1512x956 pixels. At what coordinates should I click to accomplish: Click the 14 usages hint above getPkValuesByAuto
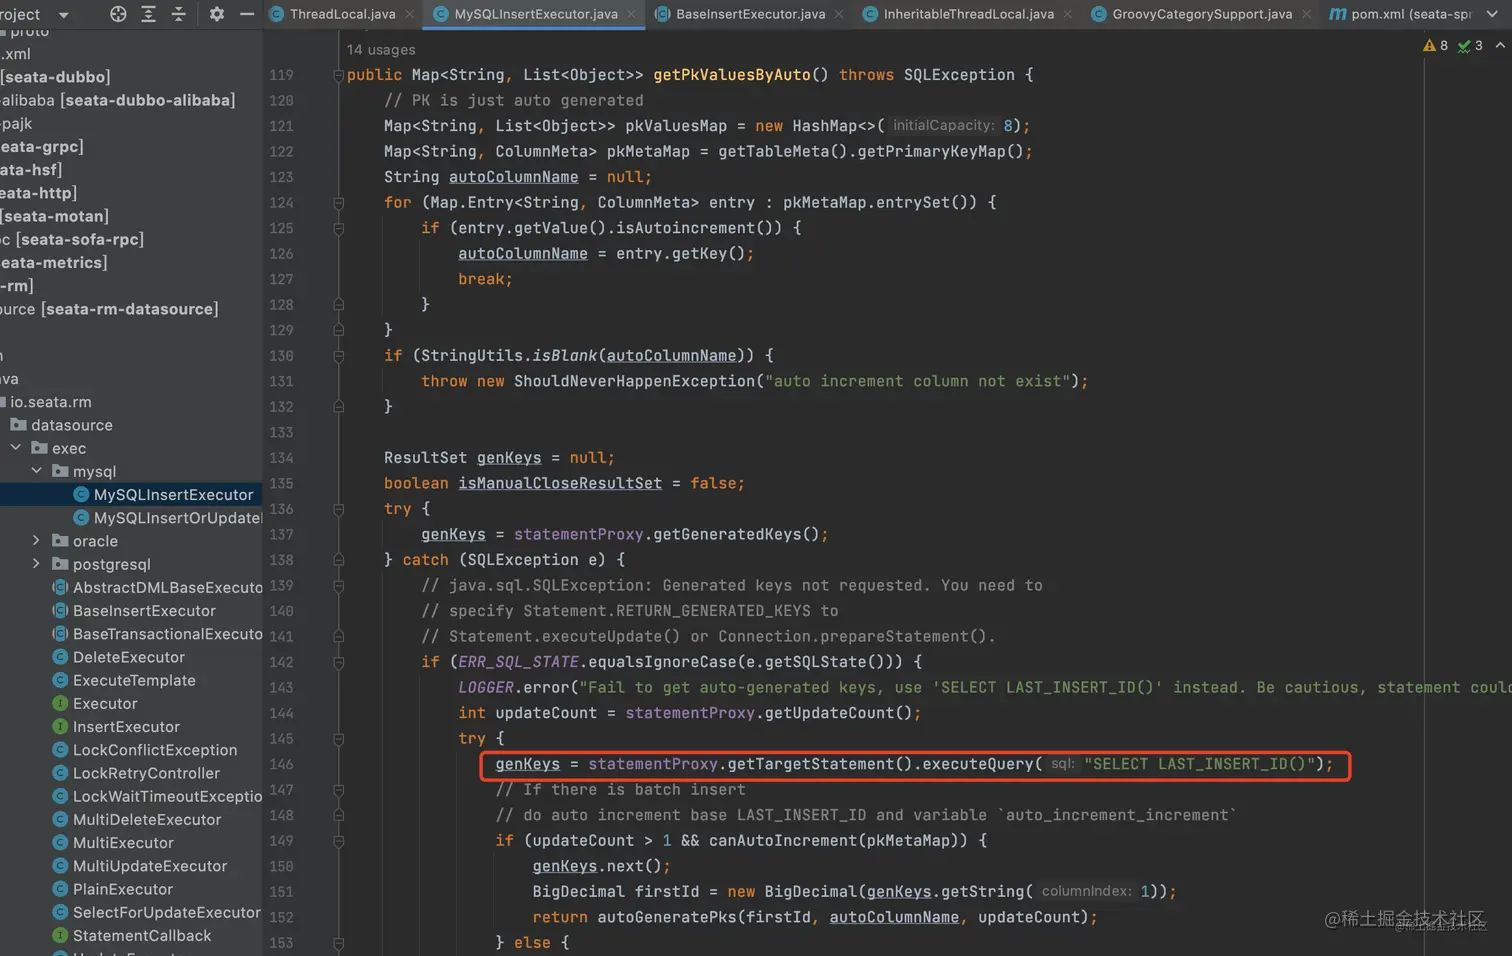tap(381, 49)
